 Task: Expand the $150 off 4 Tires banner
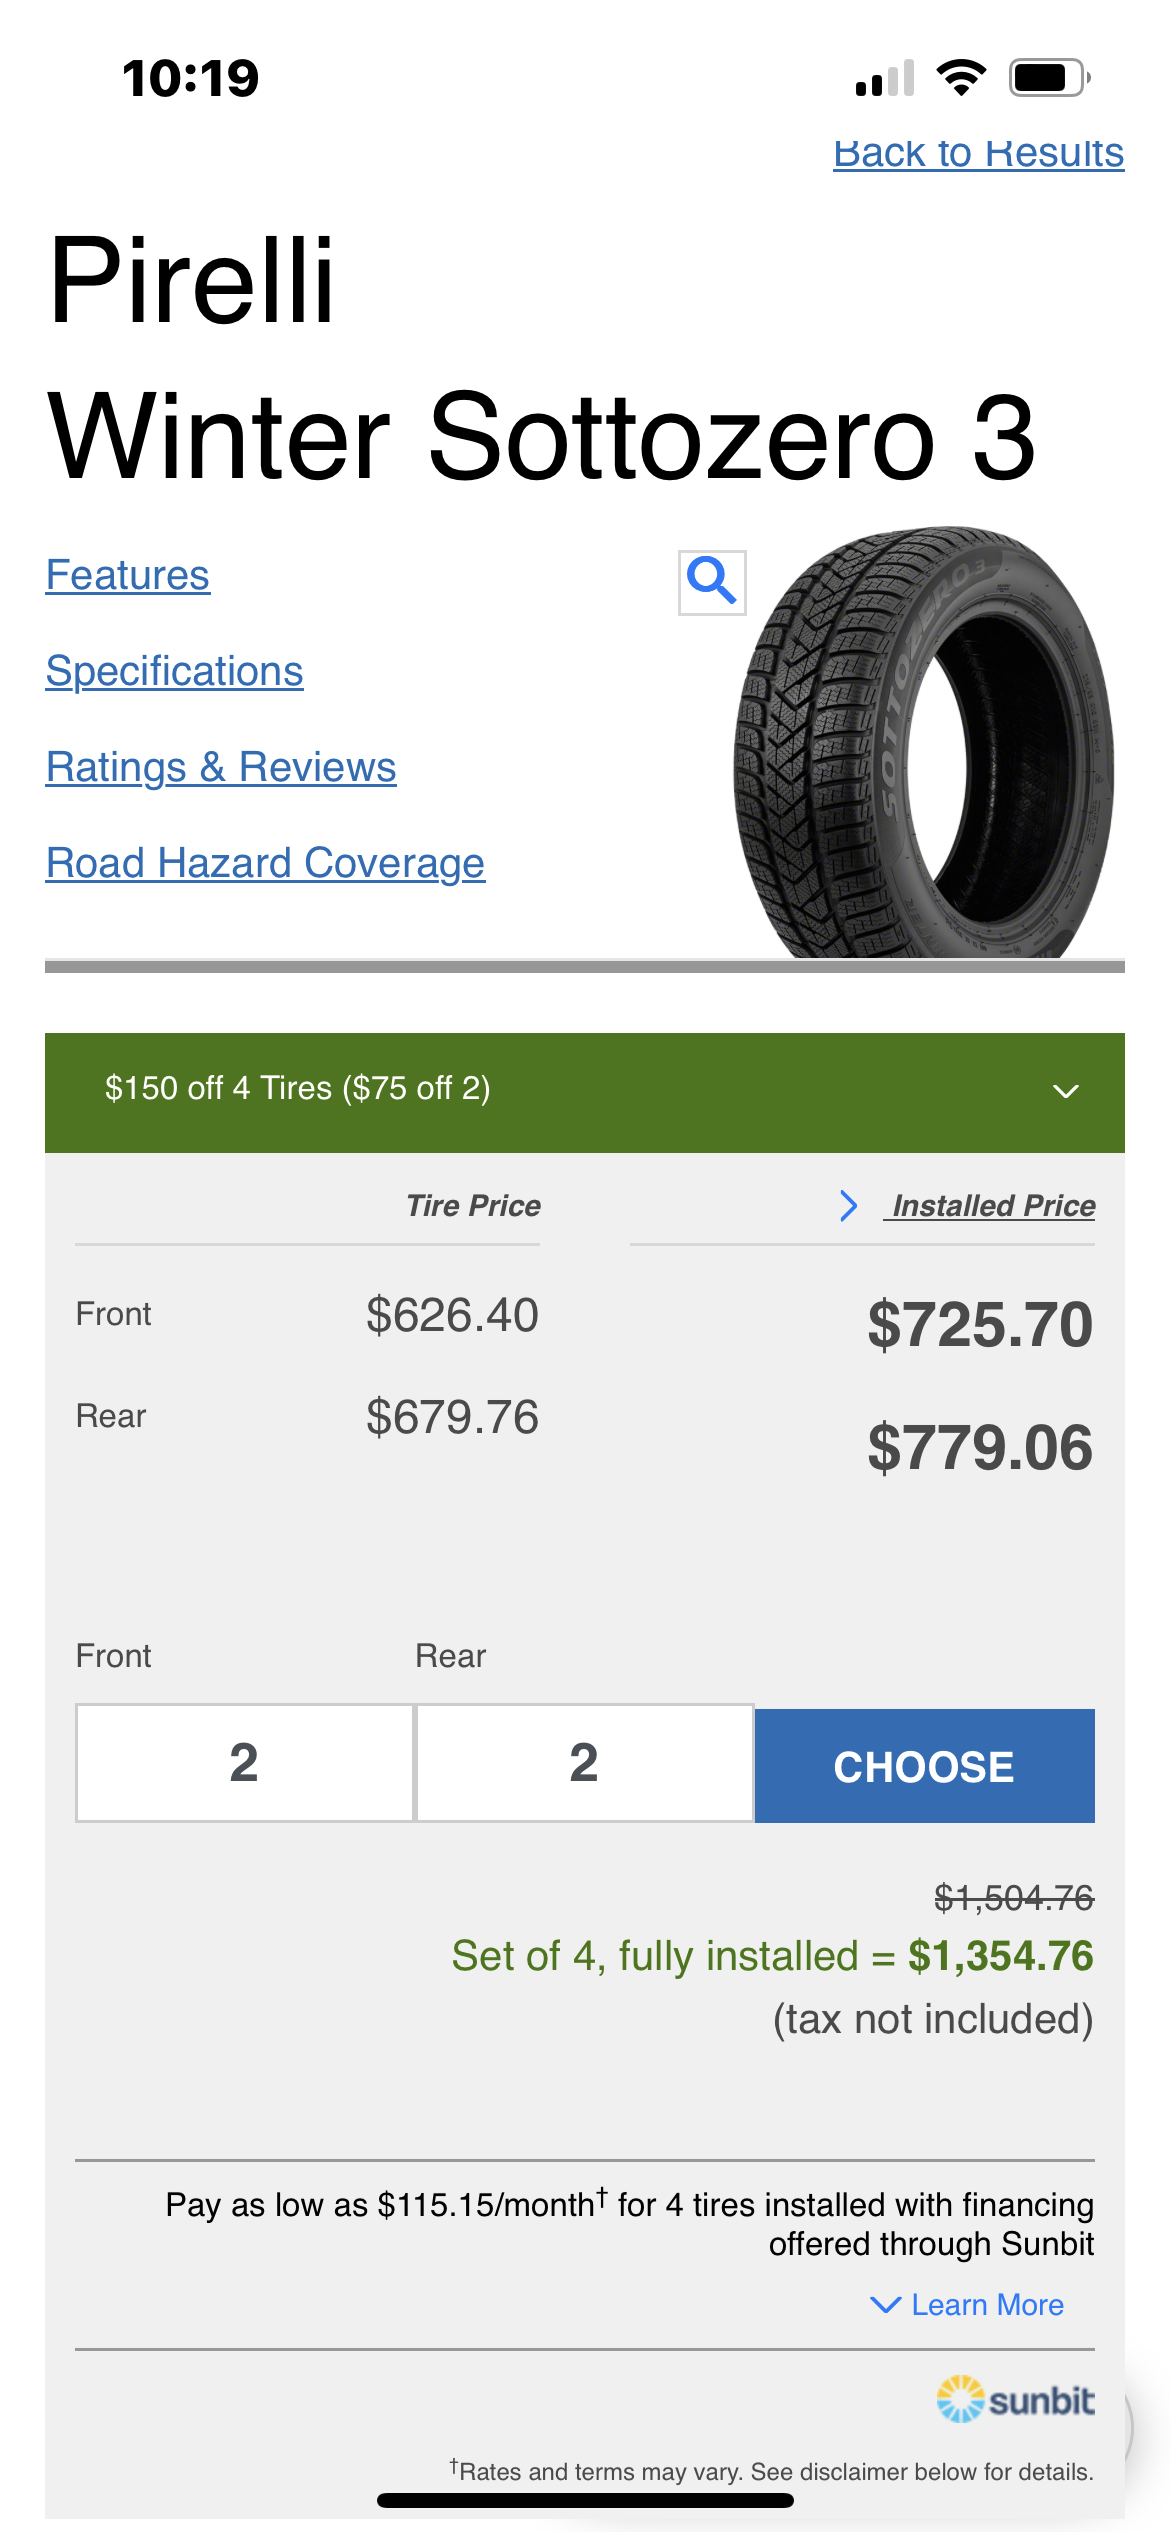298,1089
